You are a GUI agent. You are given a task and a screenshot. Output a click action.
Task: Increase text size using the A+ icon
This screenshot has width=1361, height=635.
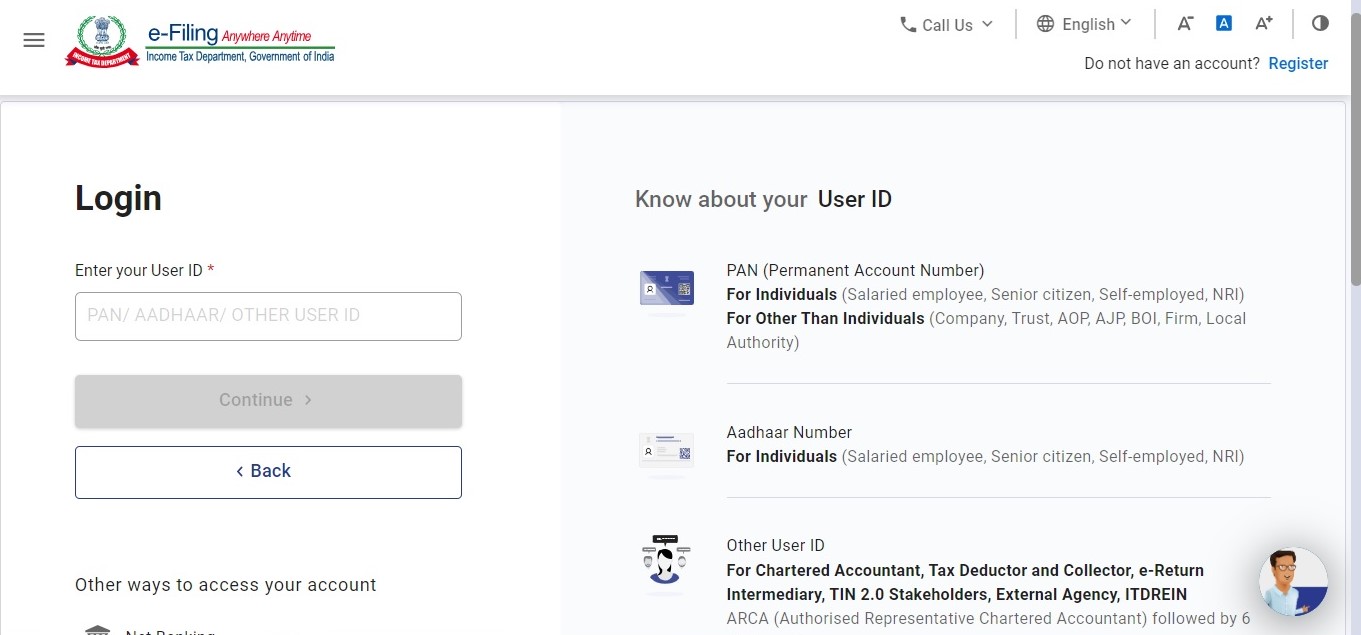point(1263,22)
